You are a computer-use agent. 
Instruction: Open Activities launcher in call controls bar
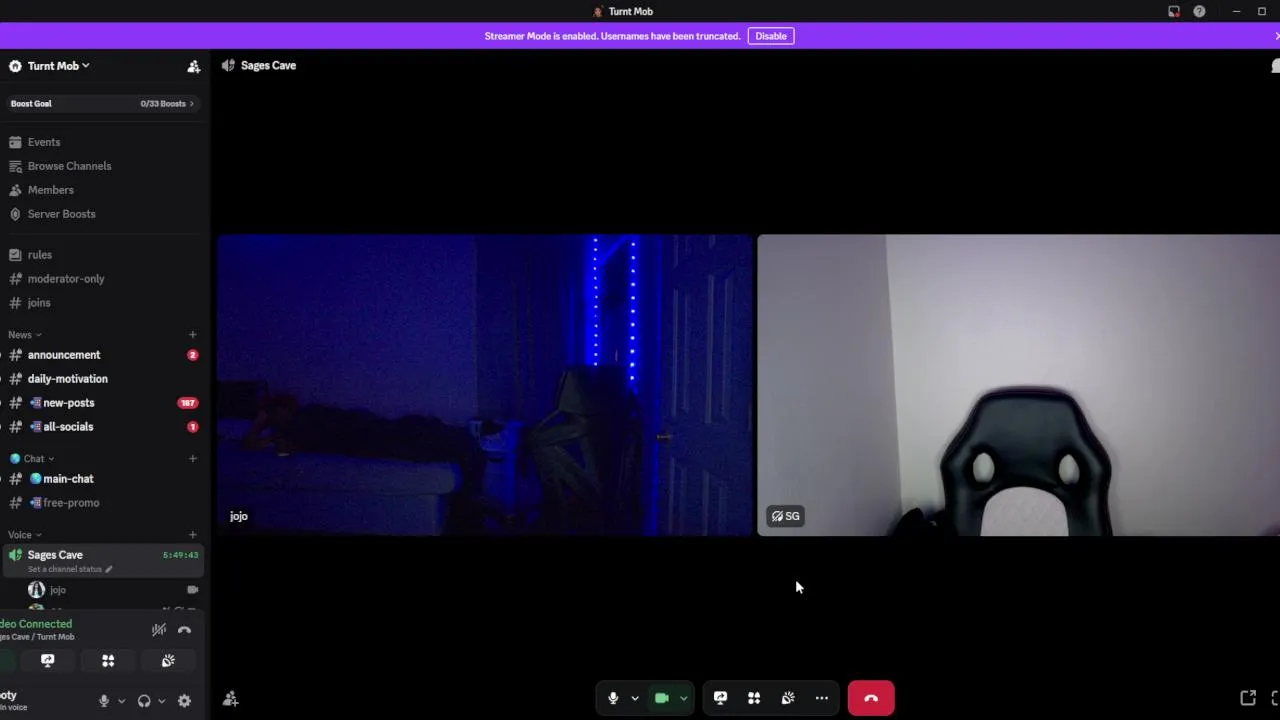[754, 698]
